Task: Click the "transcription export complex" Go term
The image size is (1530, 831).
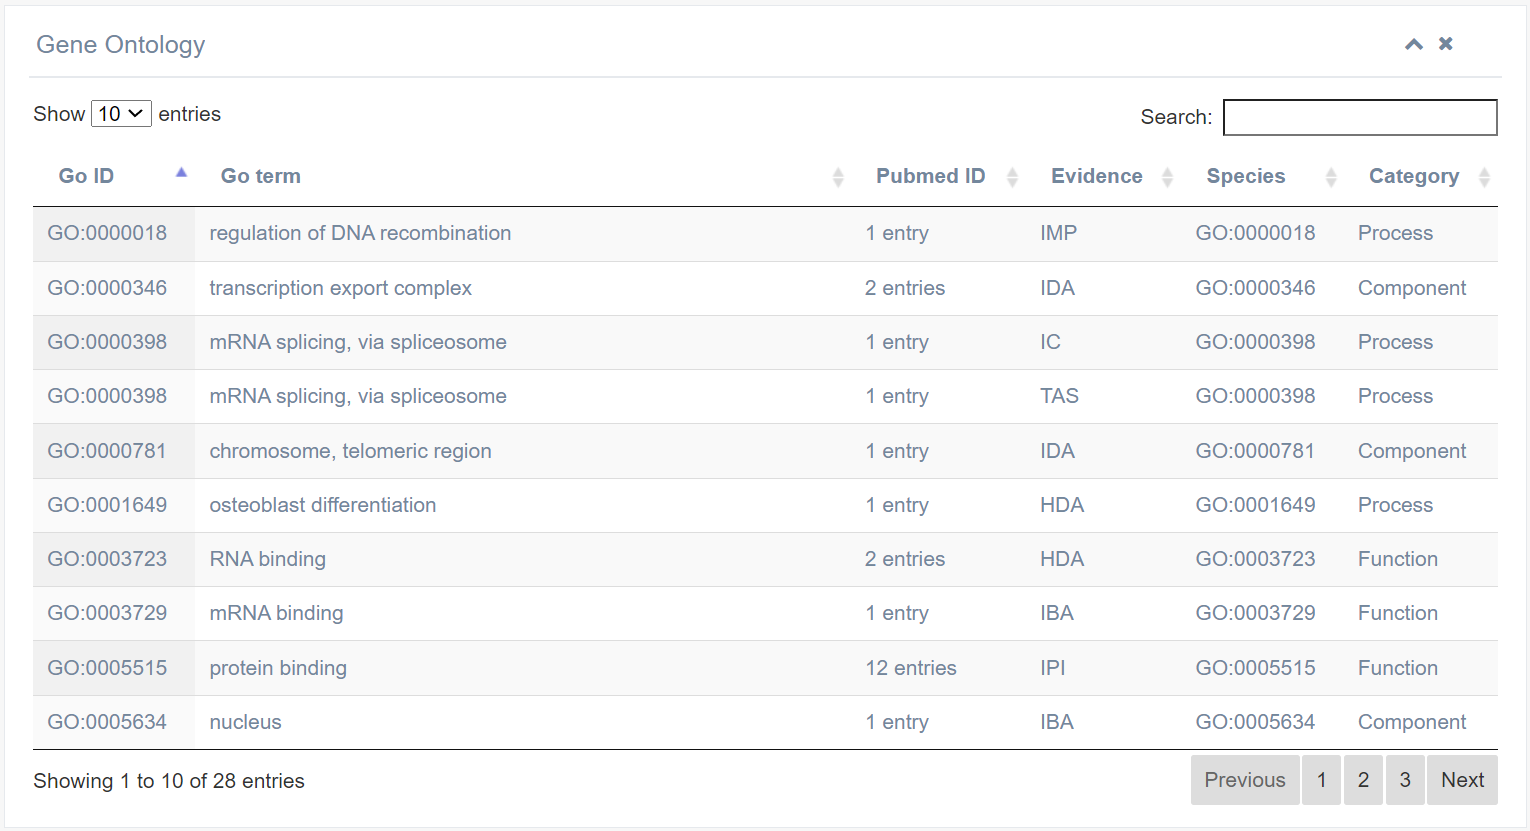Action: click(x=340, y=288)
